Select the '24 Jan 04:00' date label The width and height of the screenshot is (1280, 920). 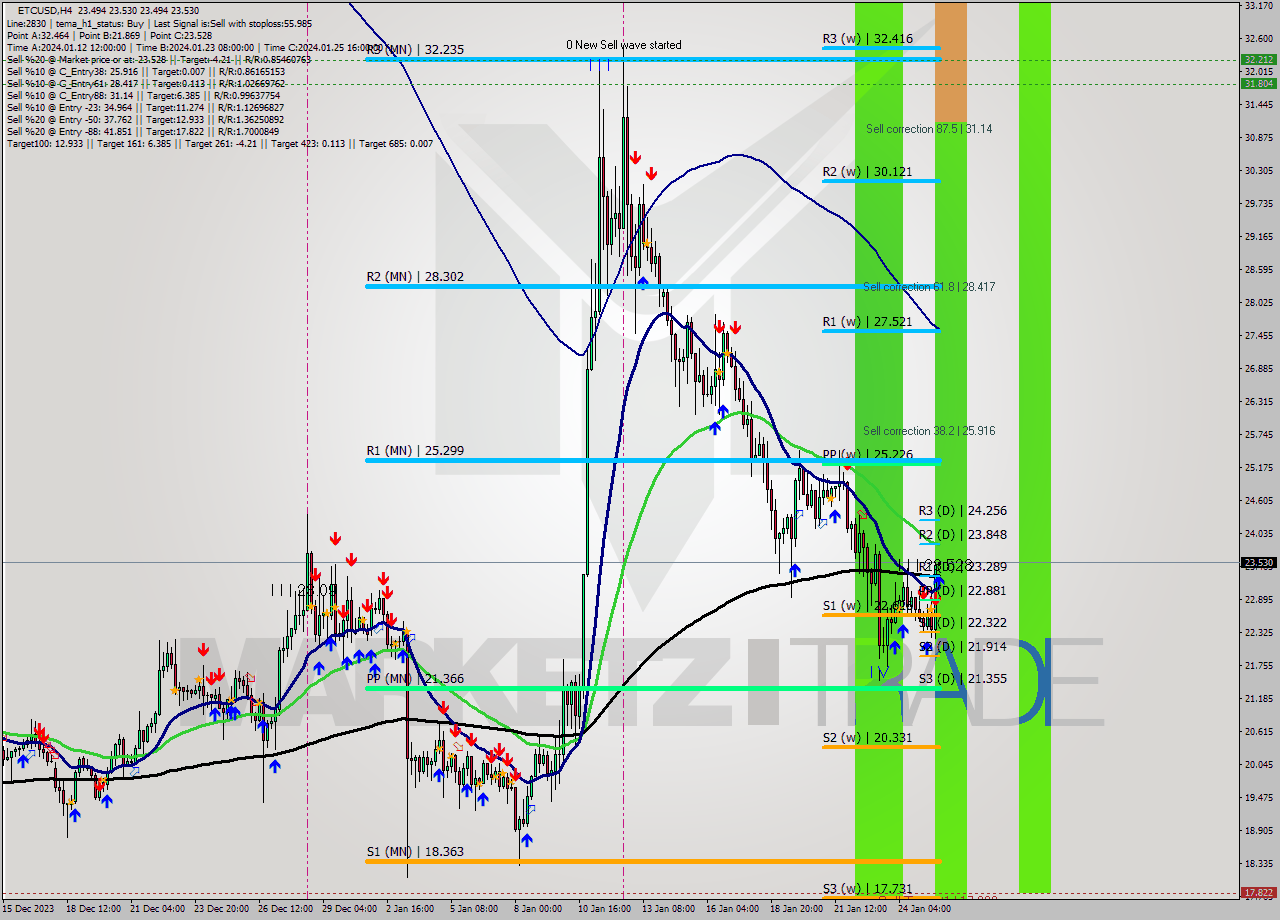point(924,909)
